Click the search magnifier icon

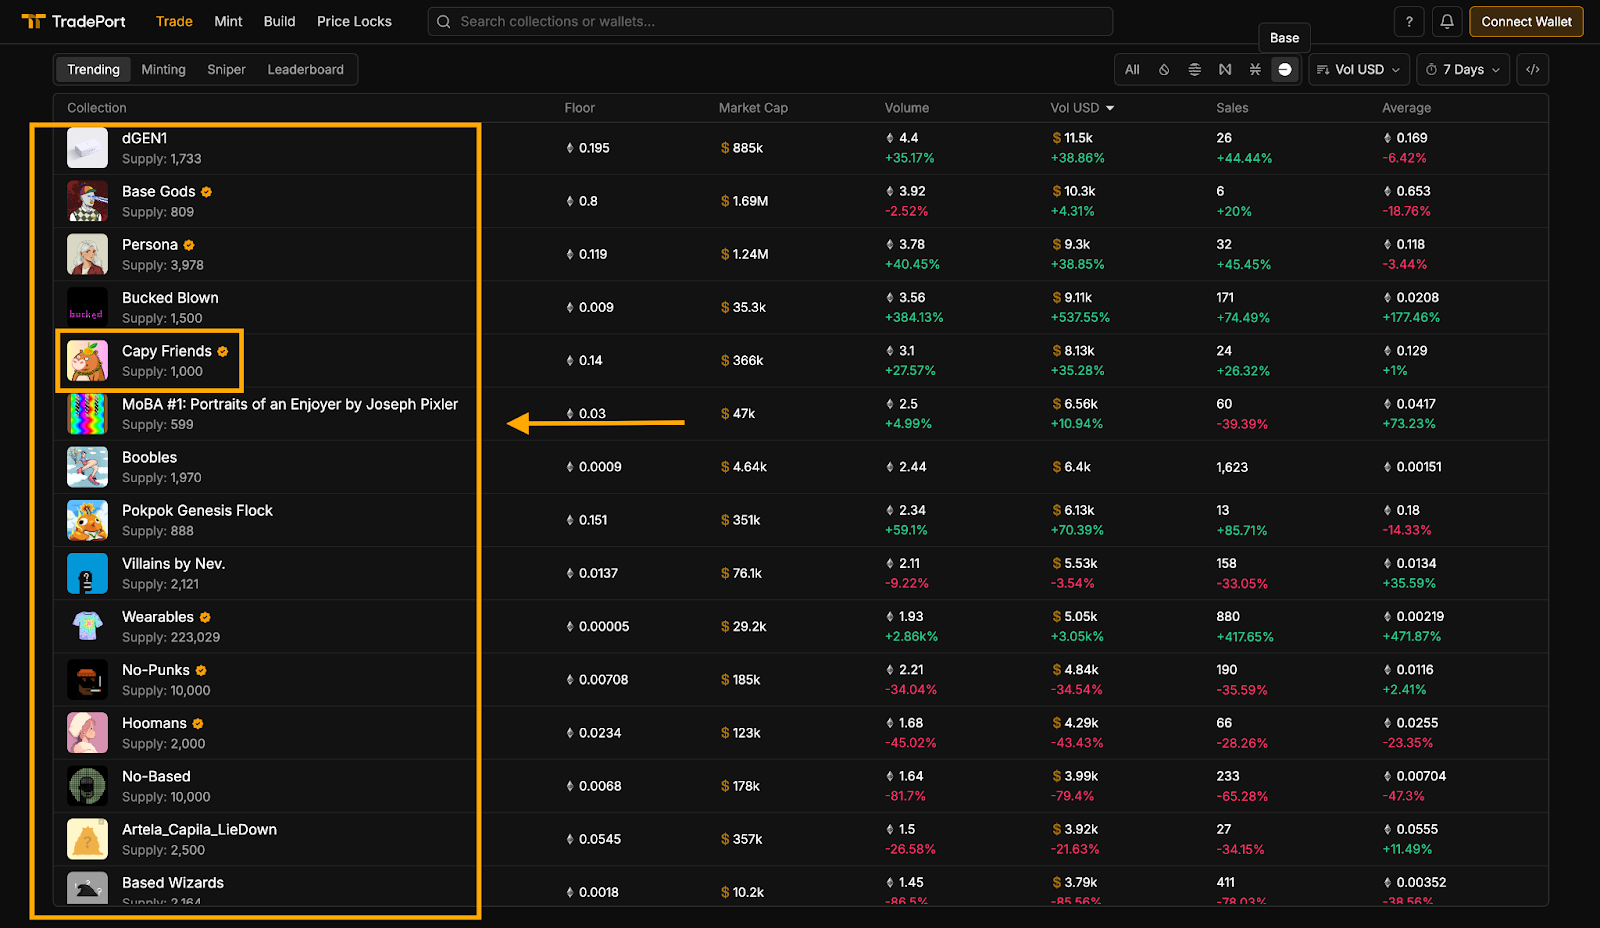click(444, 21)
